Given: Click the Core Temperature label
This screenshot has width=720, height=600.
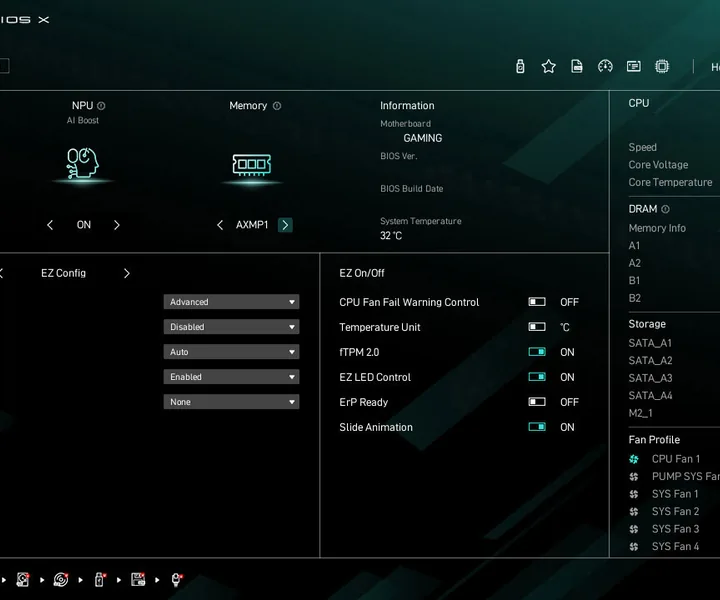Looking at the screenshot, I should [670, 182].
